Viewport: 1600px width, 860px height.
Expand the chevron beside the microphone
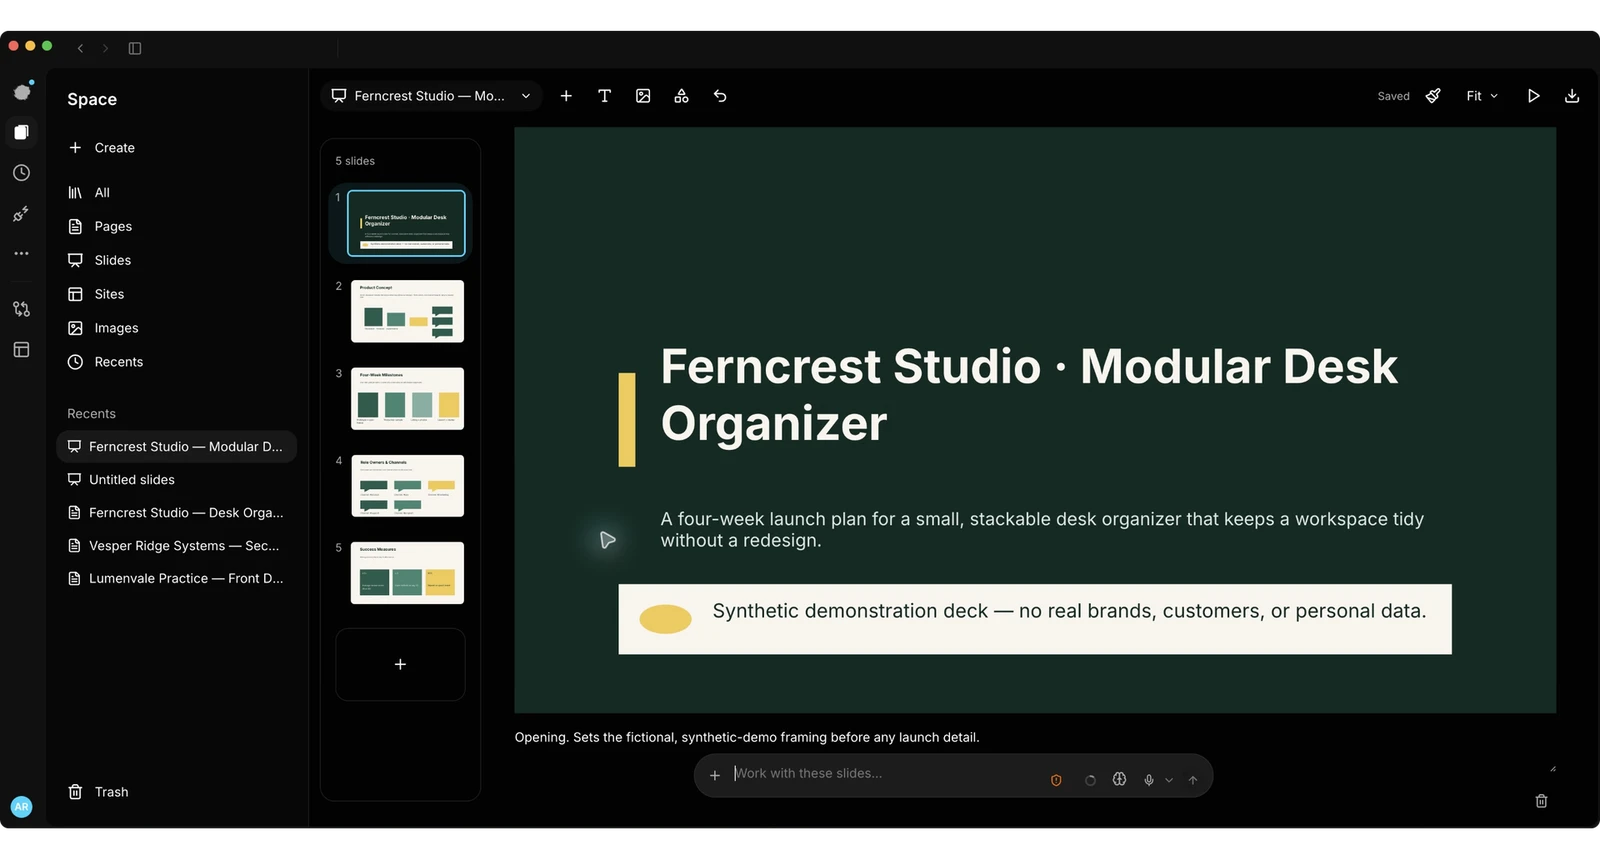1169,780
